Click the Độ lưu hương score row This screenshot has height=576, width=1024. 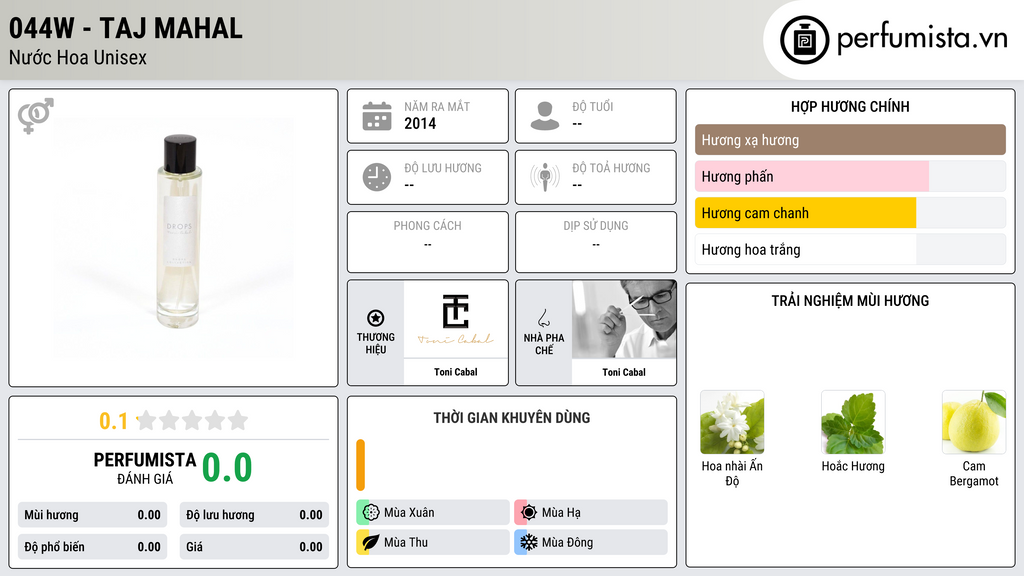point(254,515)
